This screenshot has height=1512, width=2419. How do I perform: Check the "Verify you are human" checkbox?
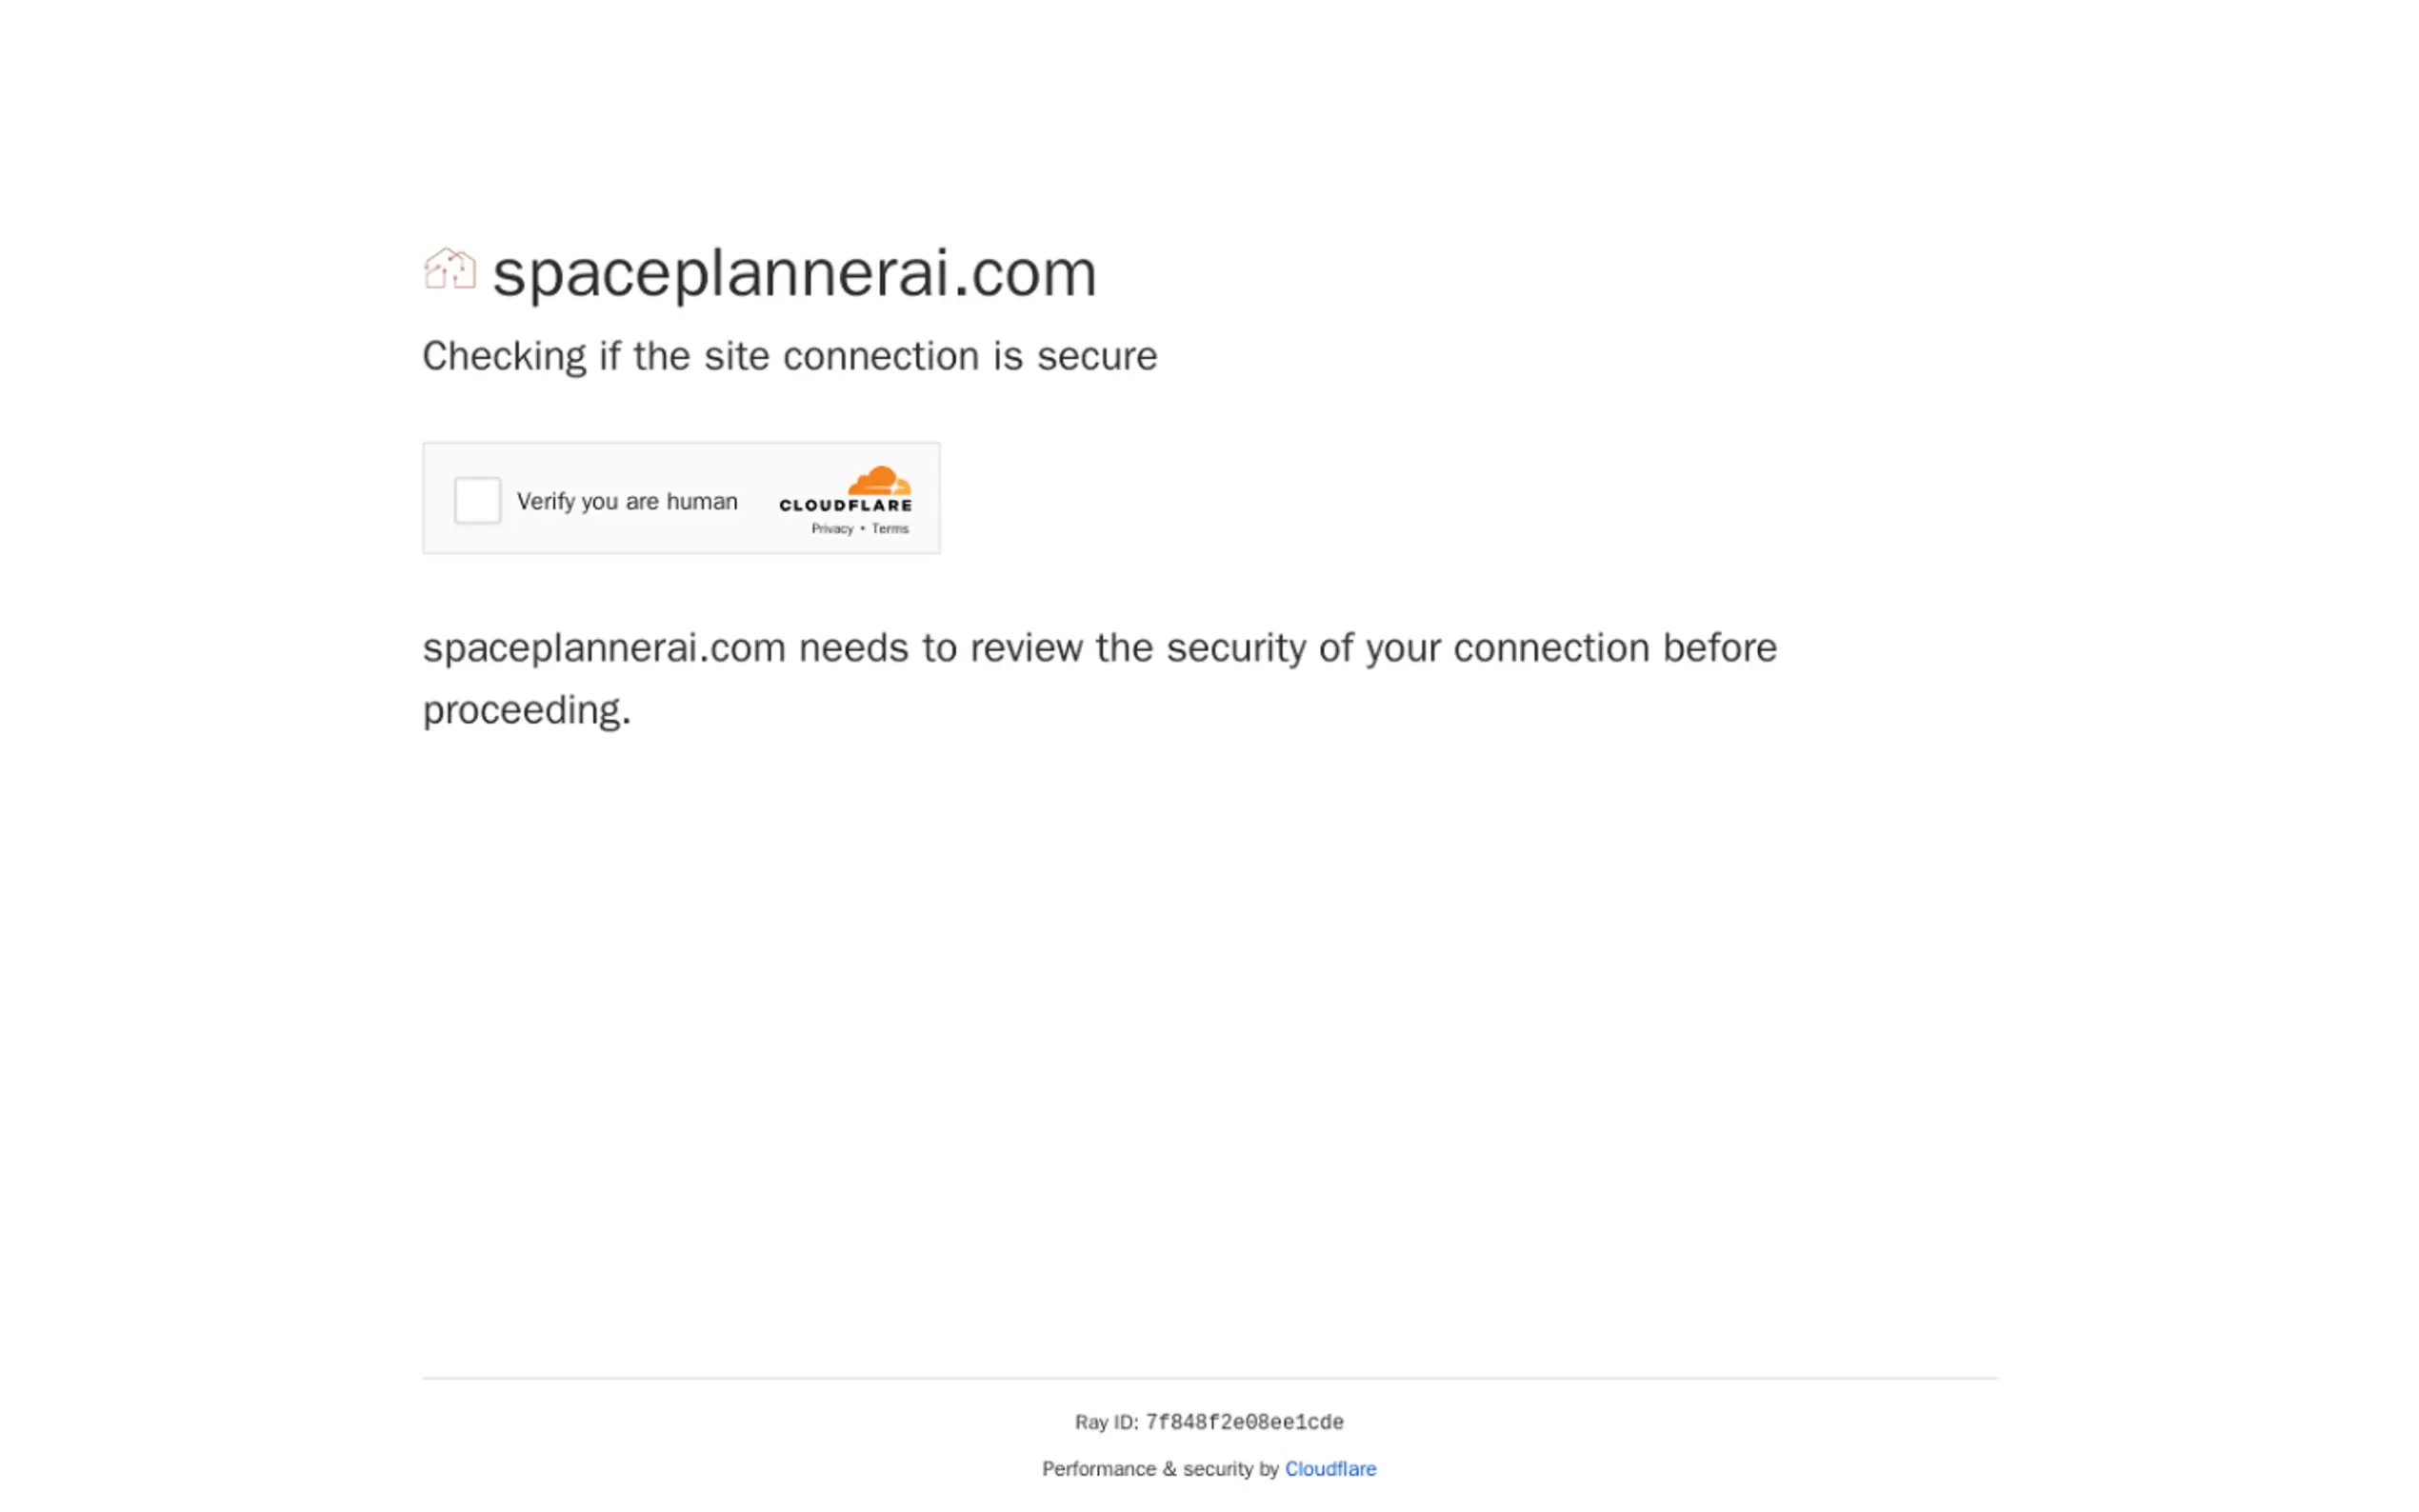point(477,500)
